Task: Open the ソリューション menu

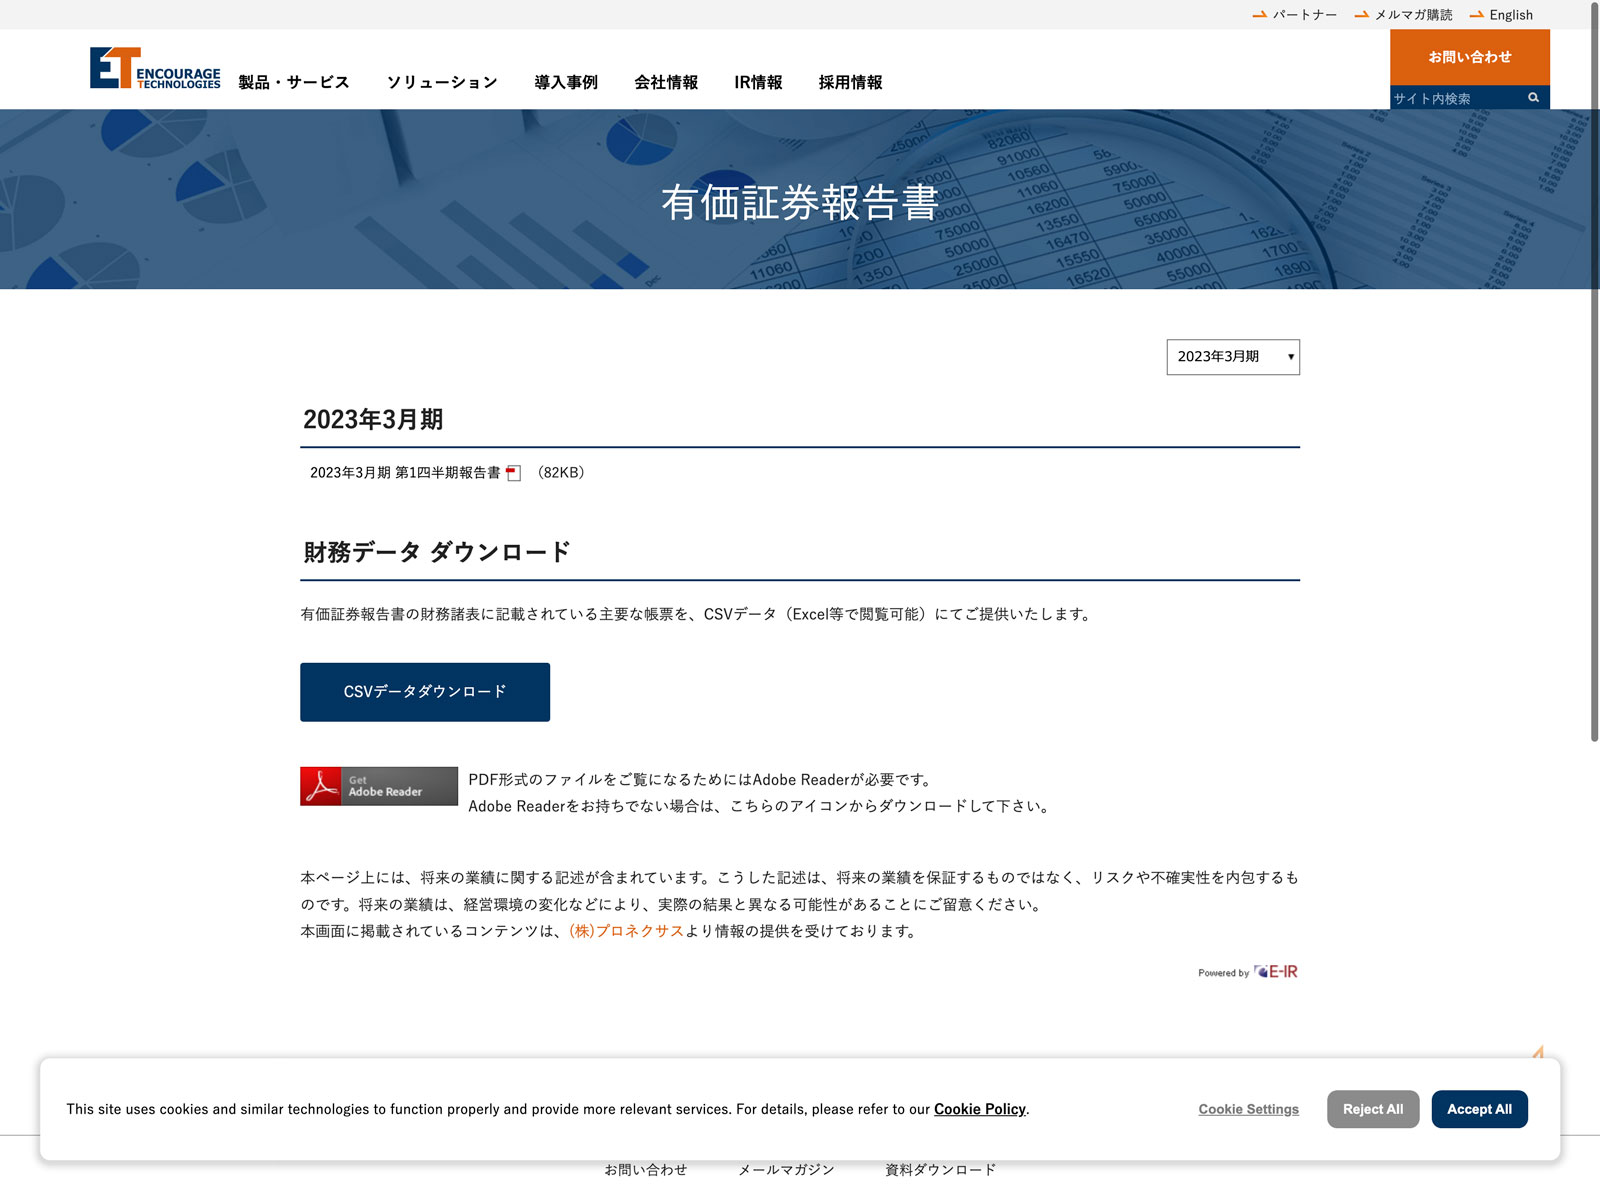Action: 442,82
